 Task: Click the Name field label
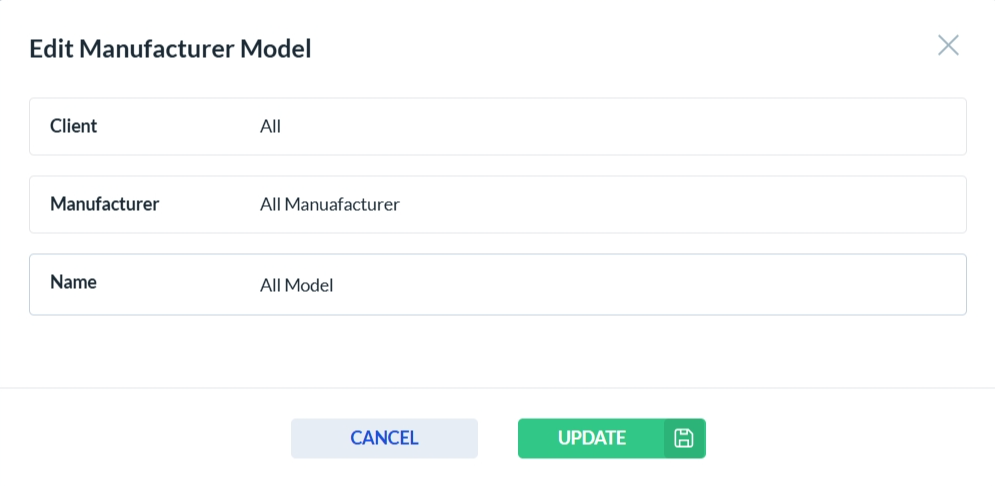click(x=73, y=283)
